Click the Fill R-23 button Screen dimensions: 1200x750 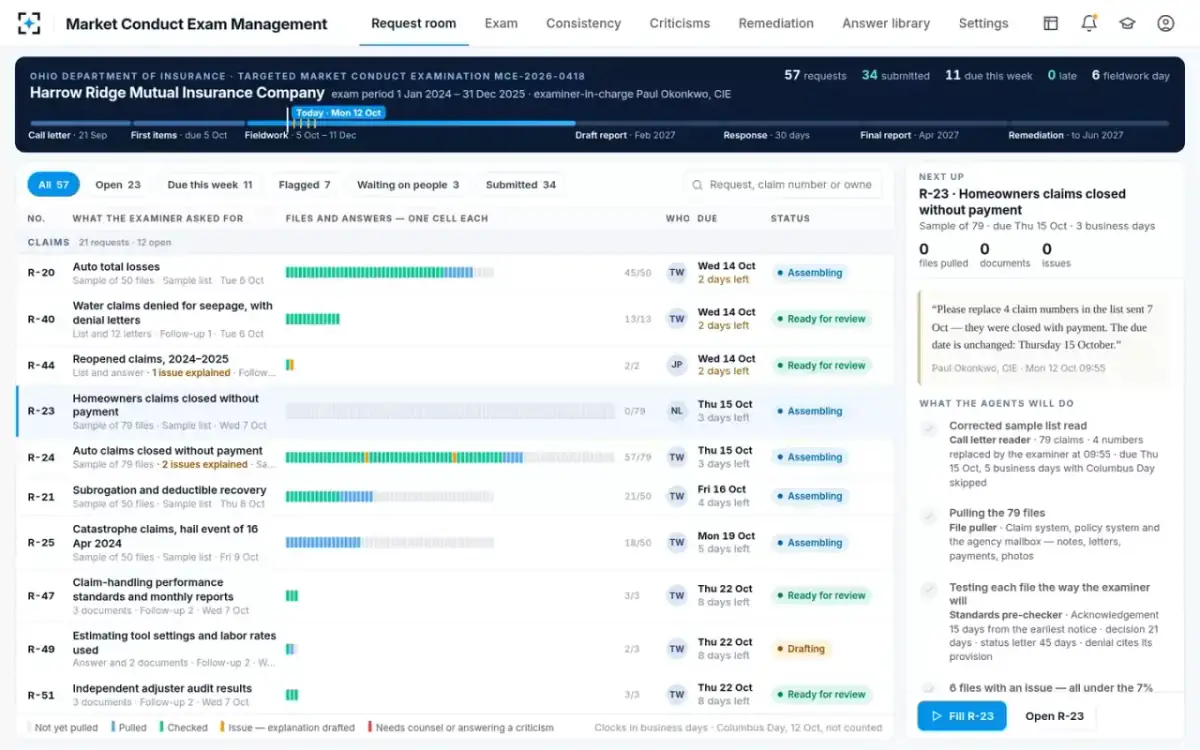point(962,716)
